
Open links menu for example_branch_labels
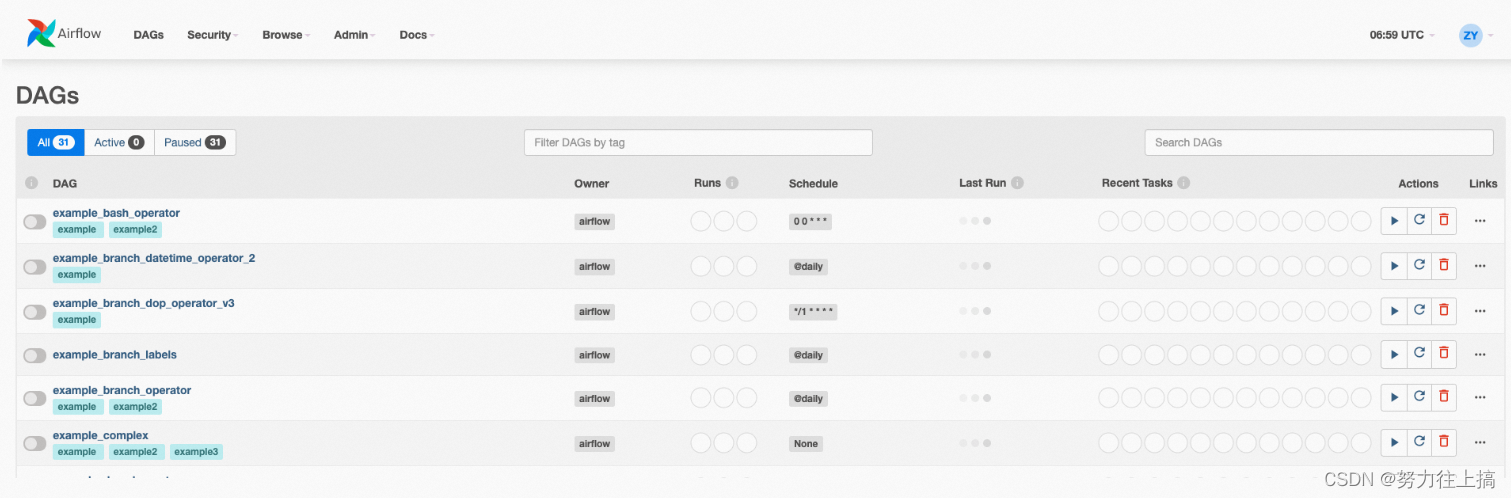pyautogui.click(x=1480, y=355)
